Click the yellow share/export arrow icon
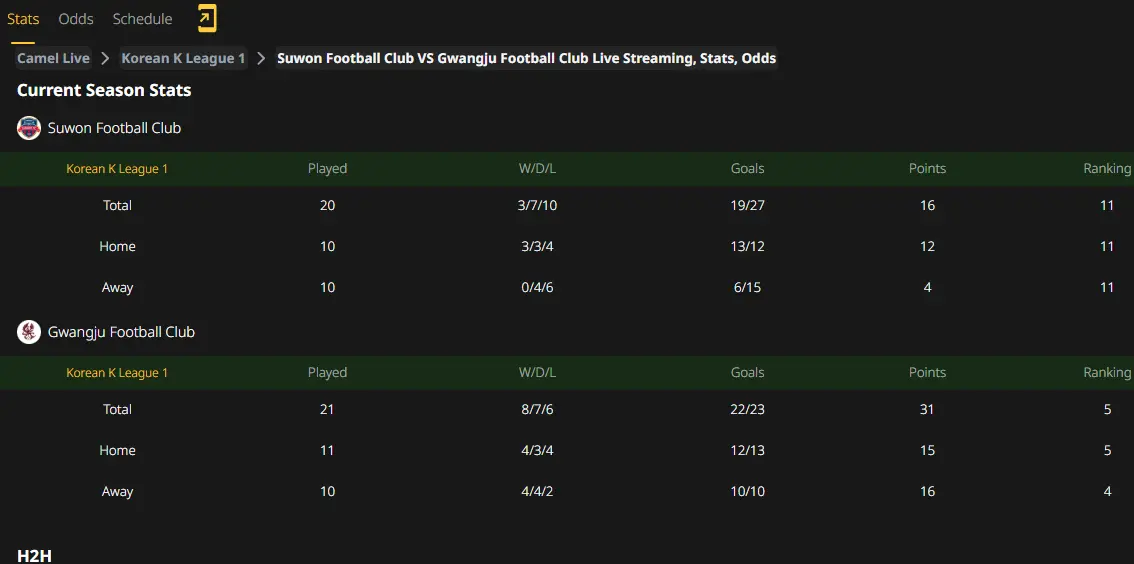 click(x=207, y=19)
